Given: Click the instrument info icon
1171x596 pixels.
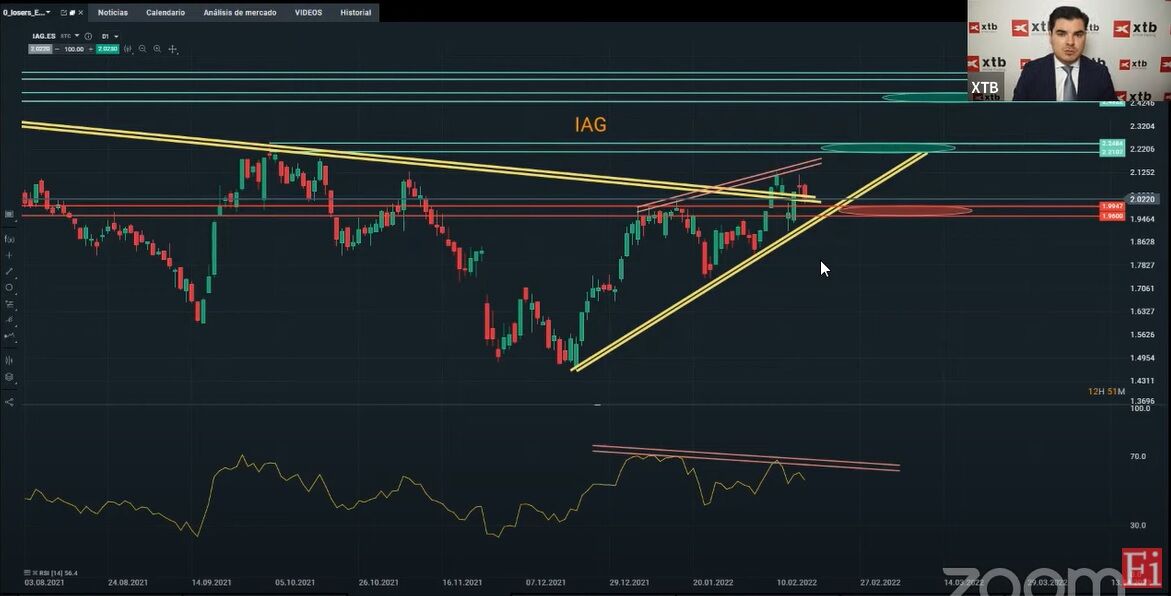Looking at the screenshot, I should tap(88, 36).
